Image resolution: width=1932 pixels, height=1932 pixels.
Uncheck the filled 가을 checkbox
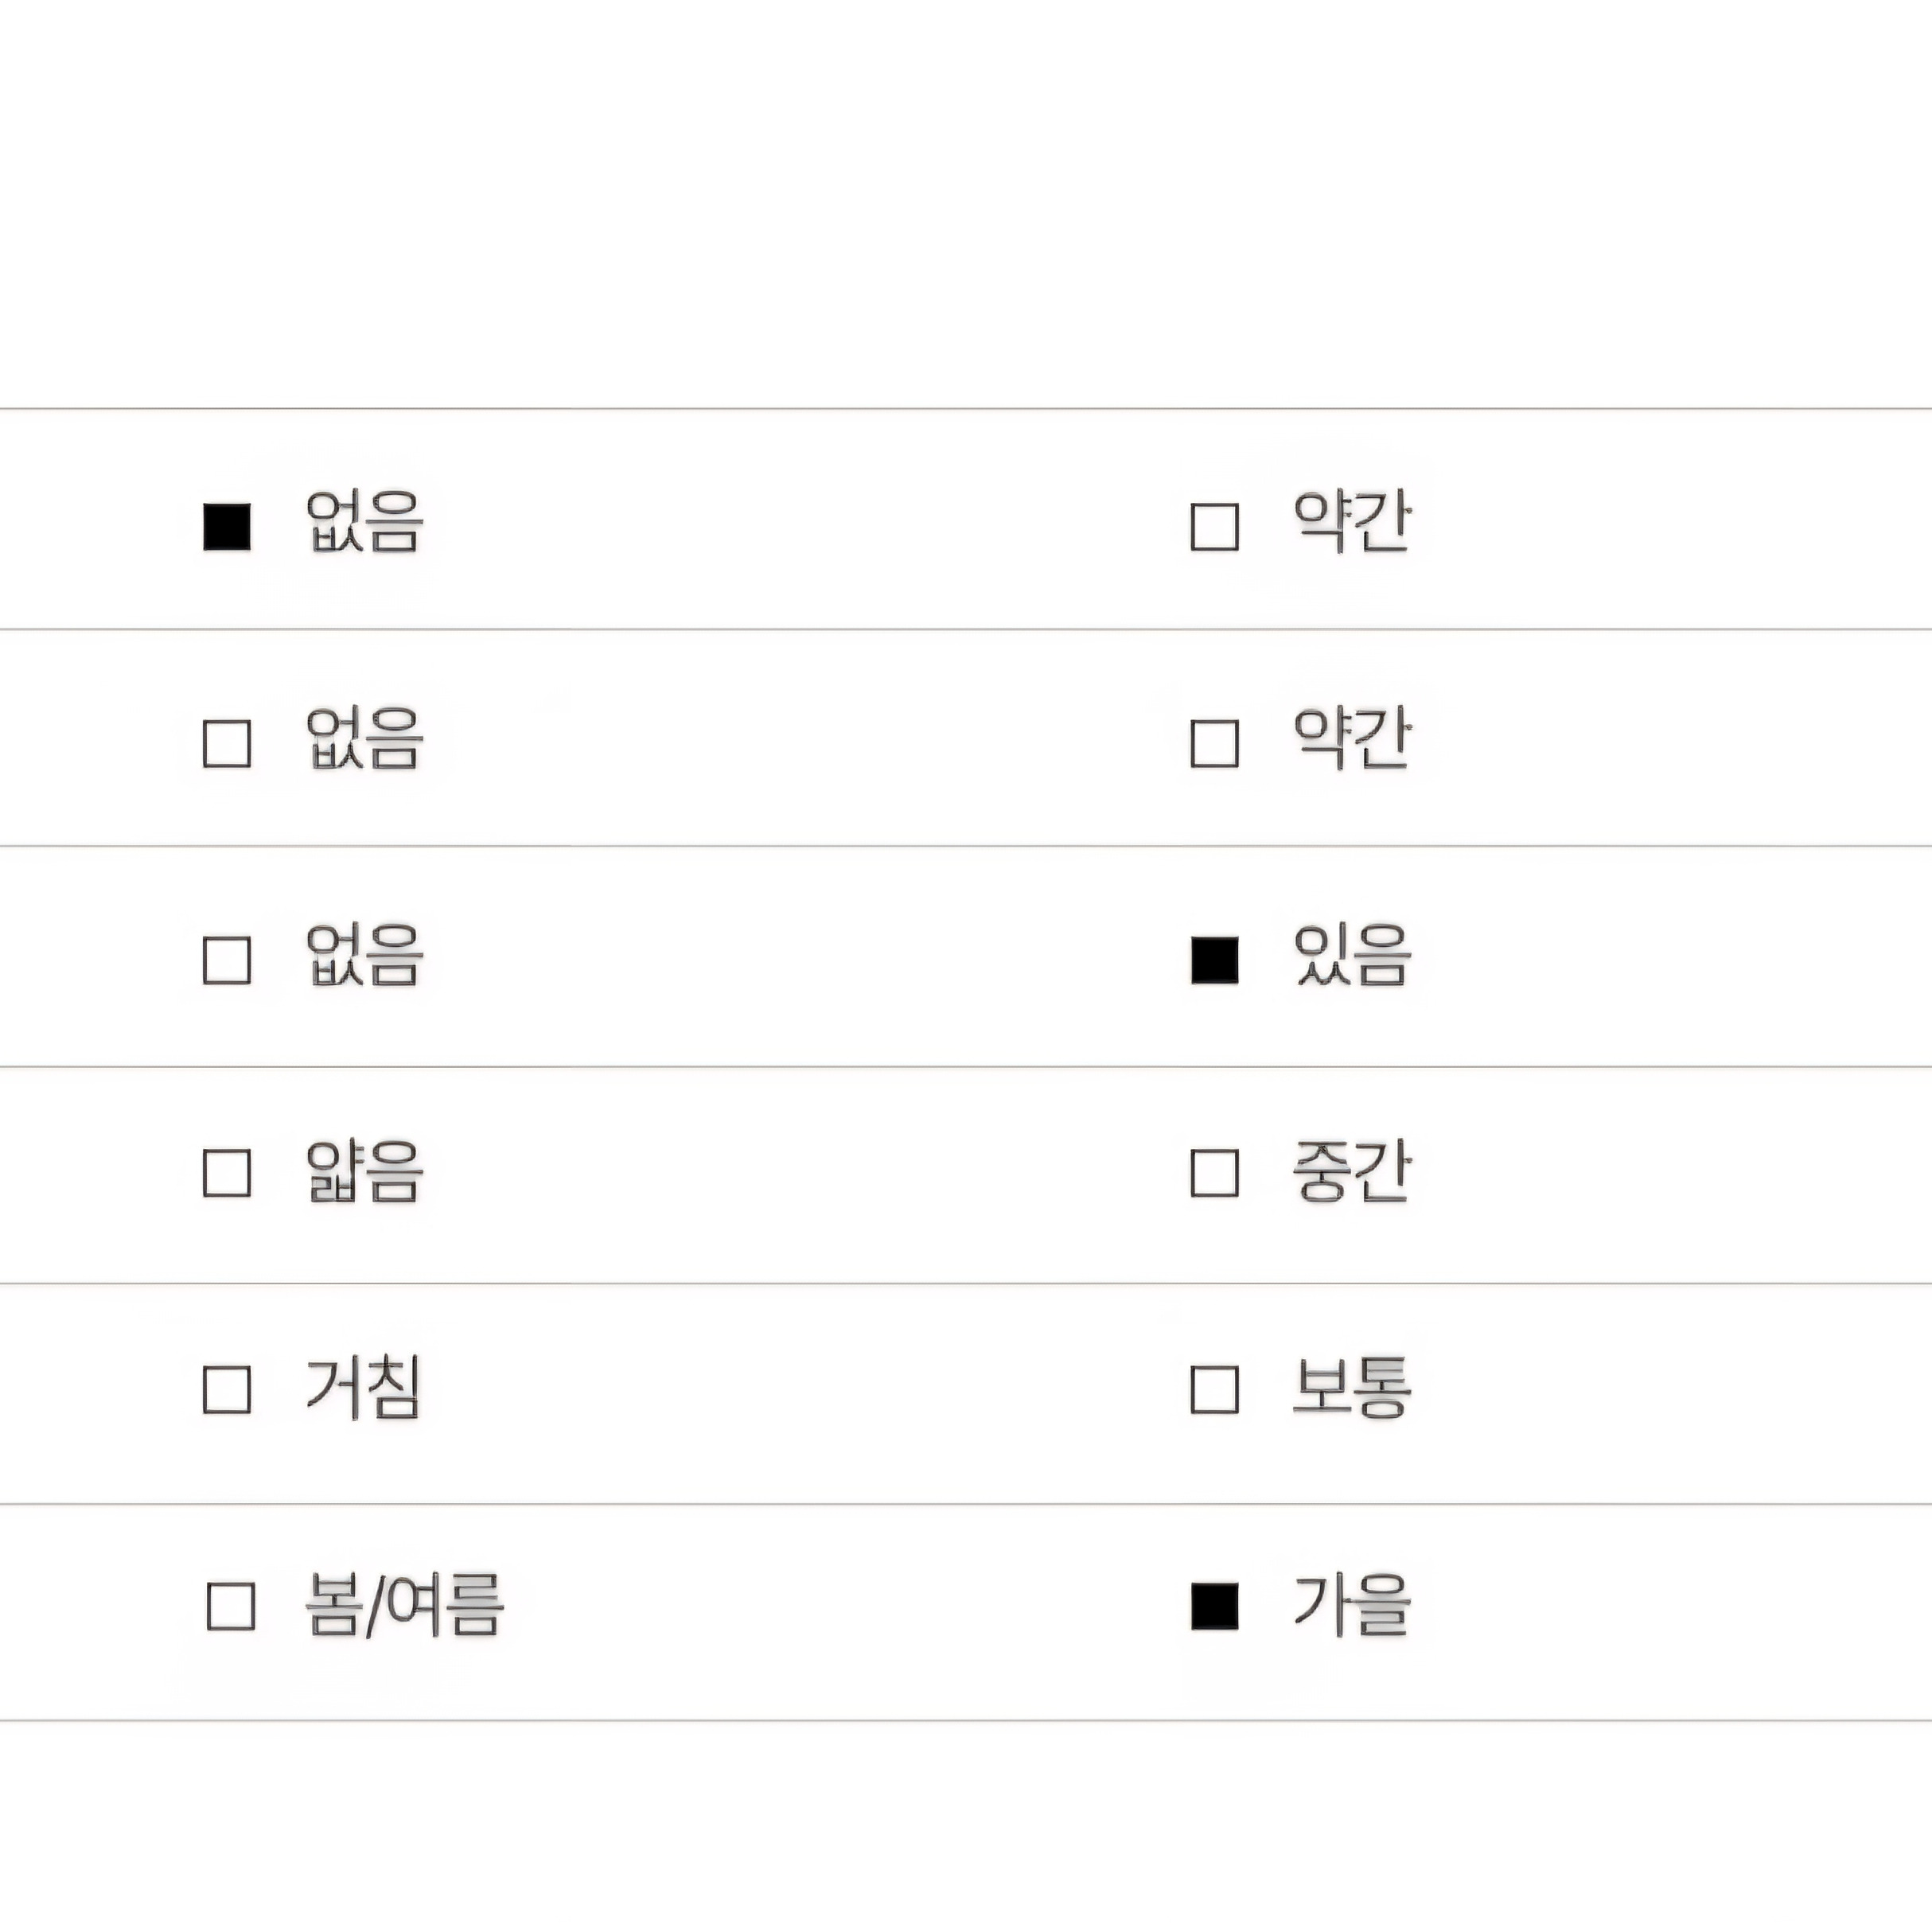point(1214,1607)
